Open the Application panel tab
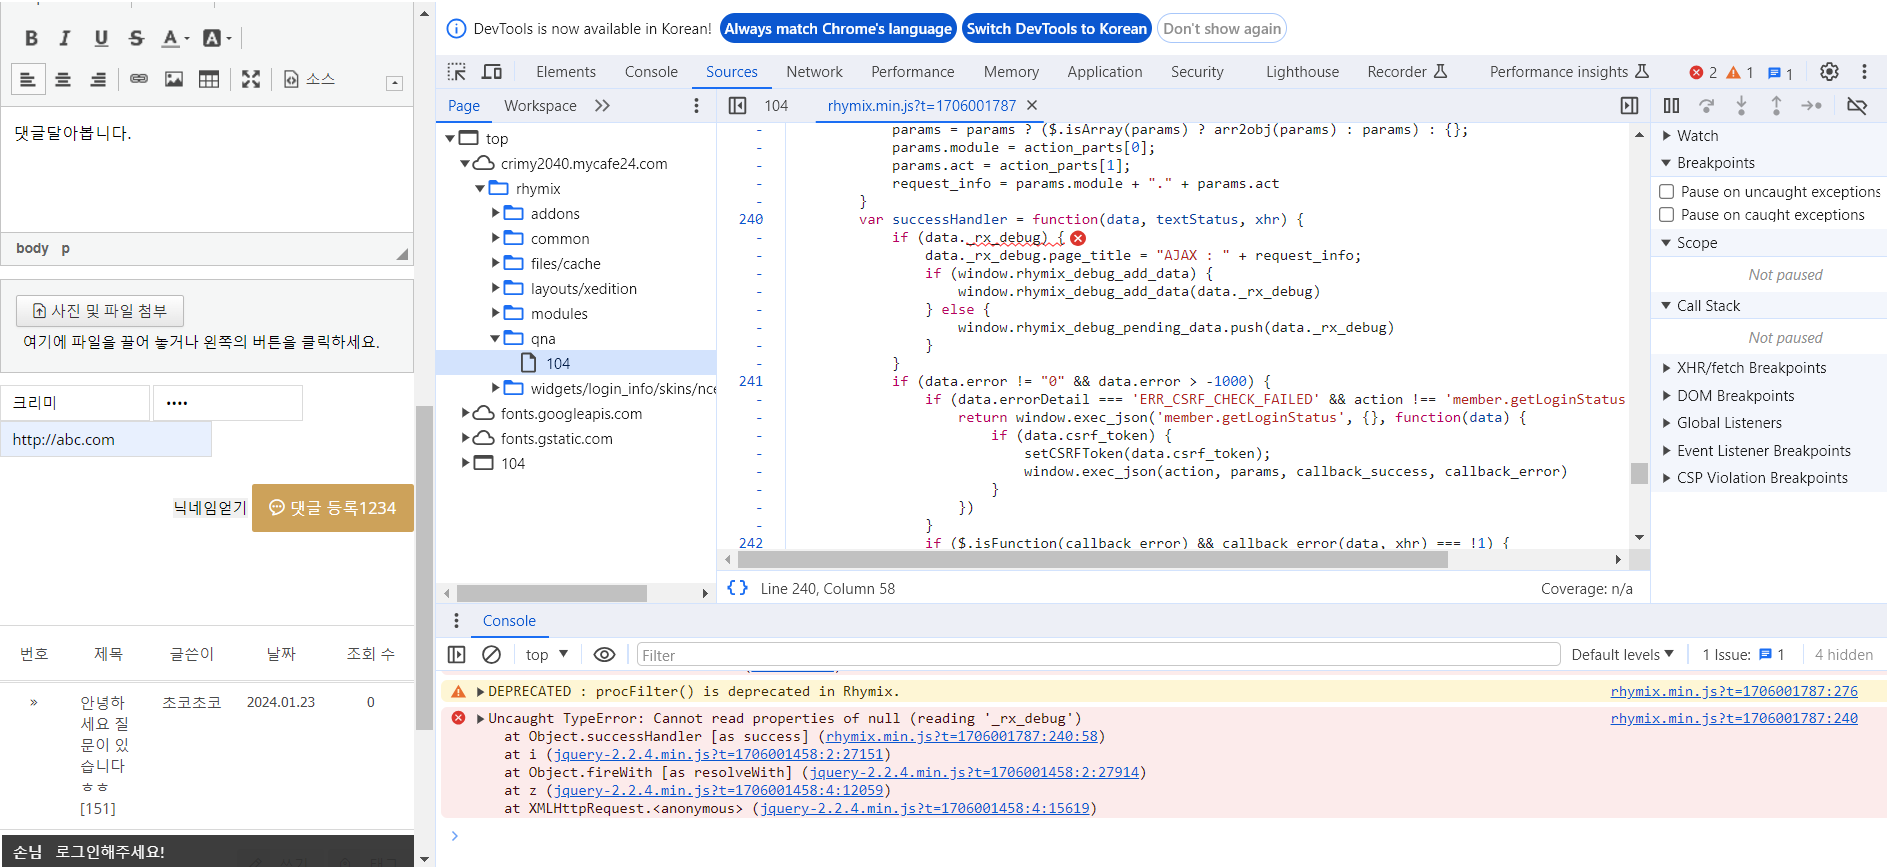 click(x=1104, y=72)
